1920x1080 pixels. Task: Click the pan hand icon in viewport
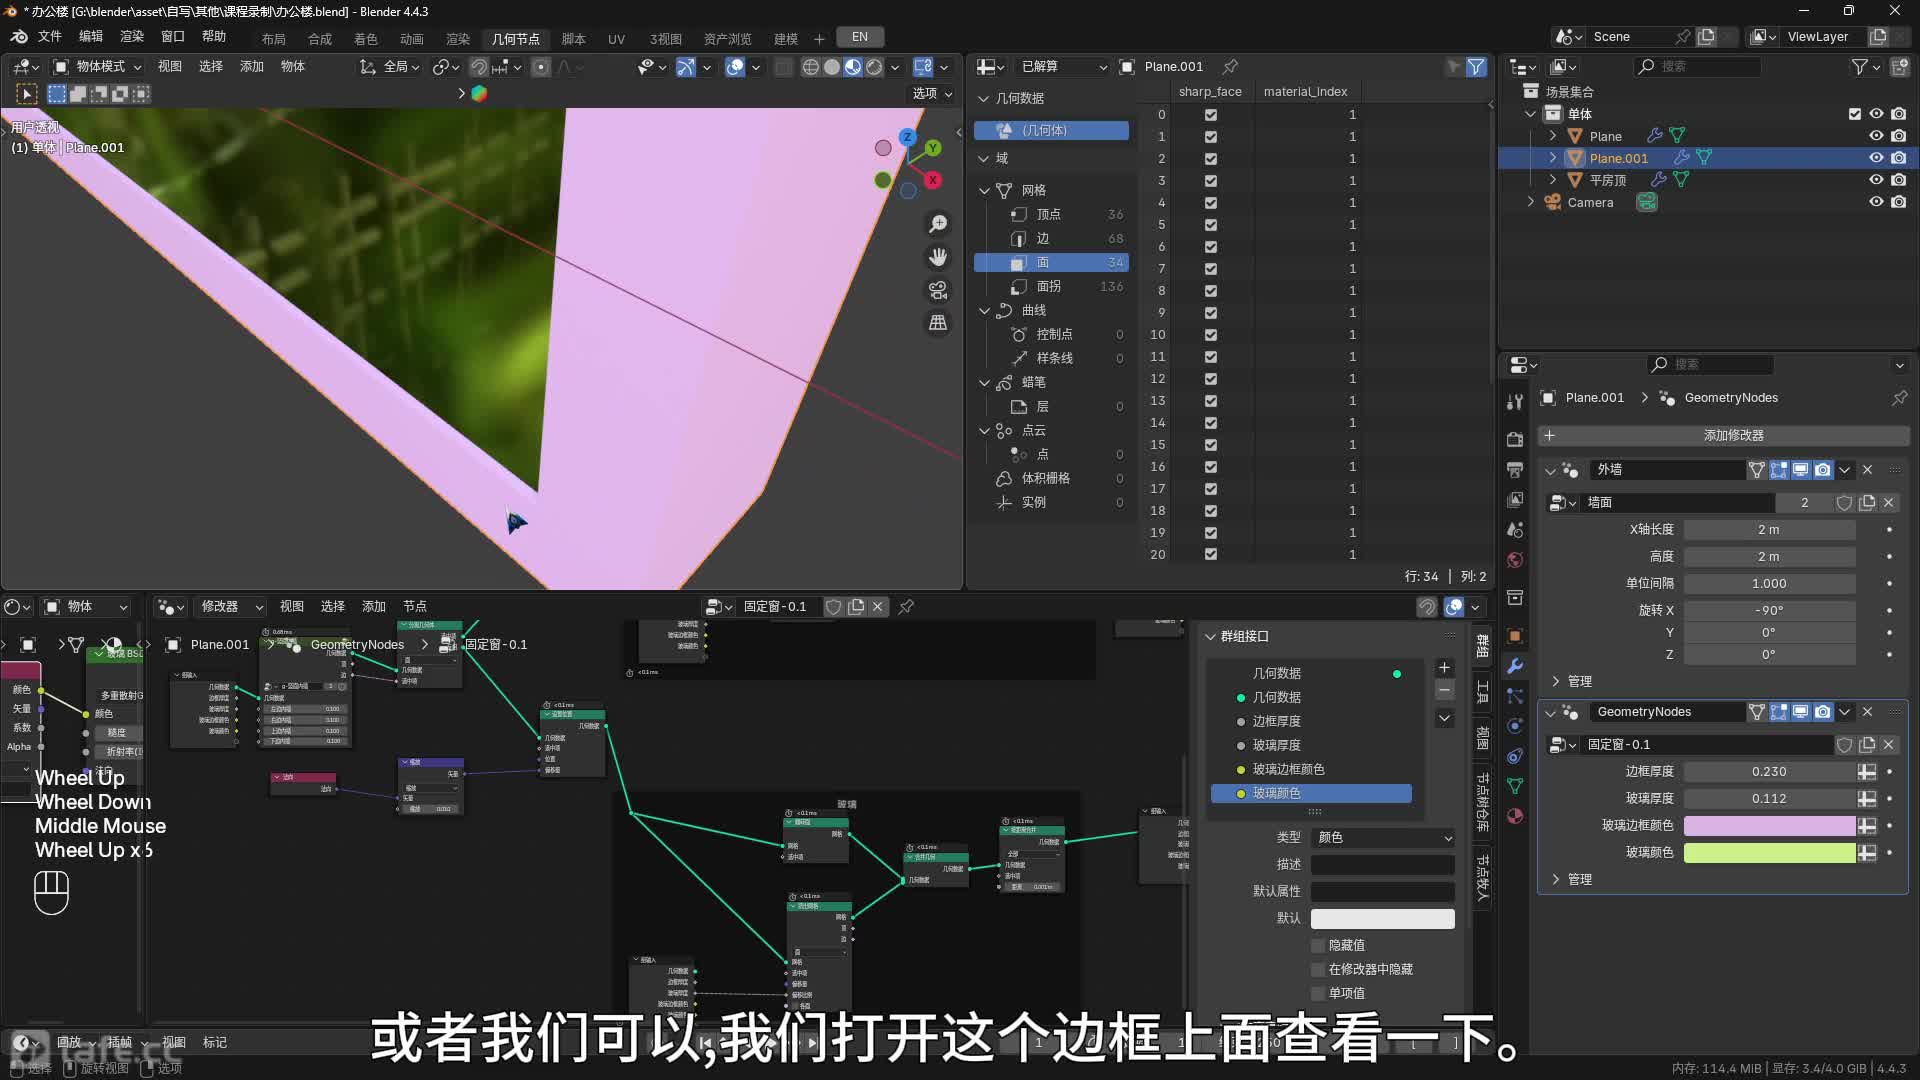tap(938, 257)
